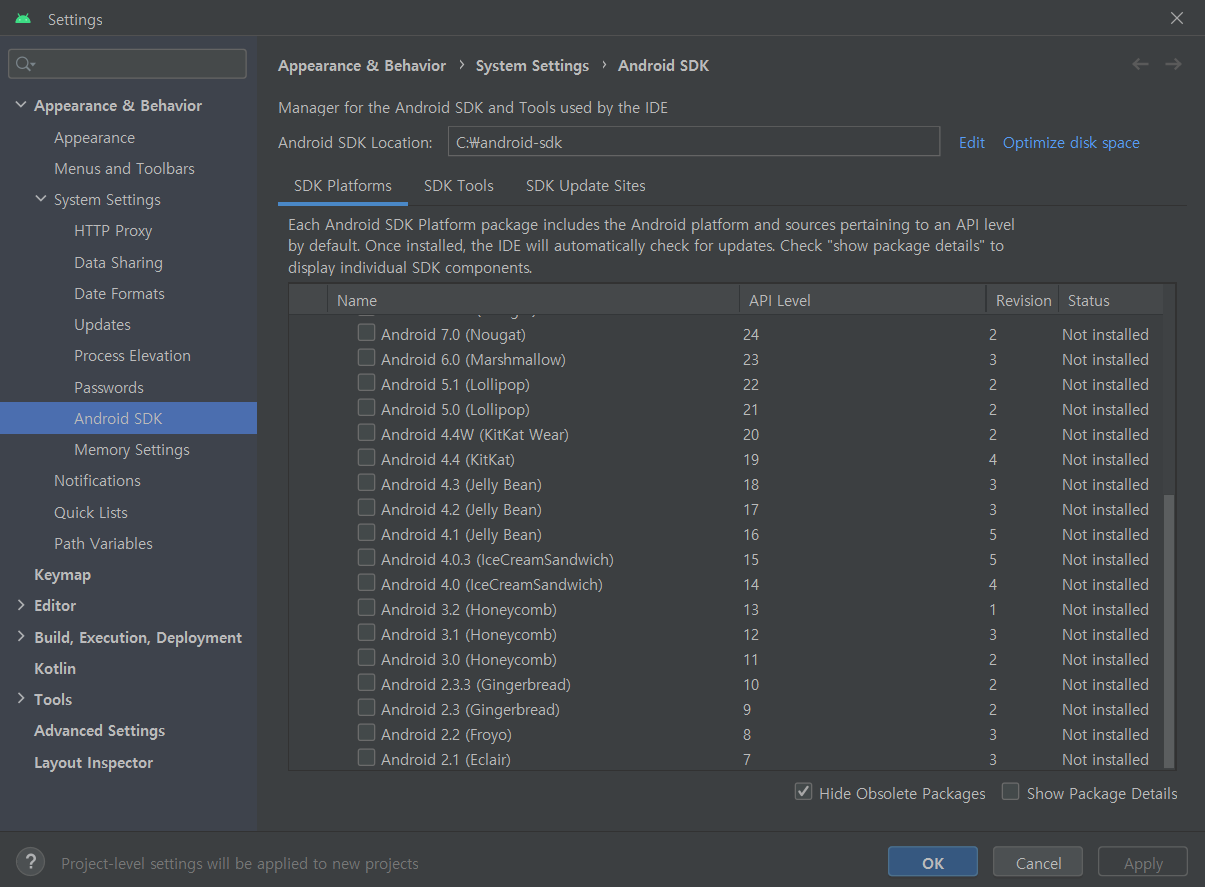Click the Apply button
This screenshot has height=887, width=1205.
tap(1143, 863)
